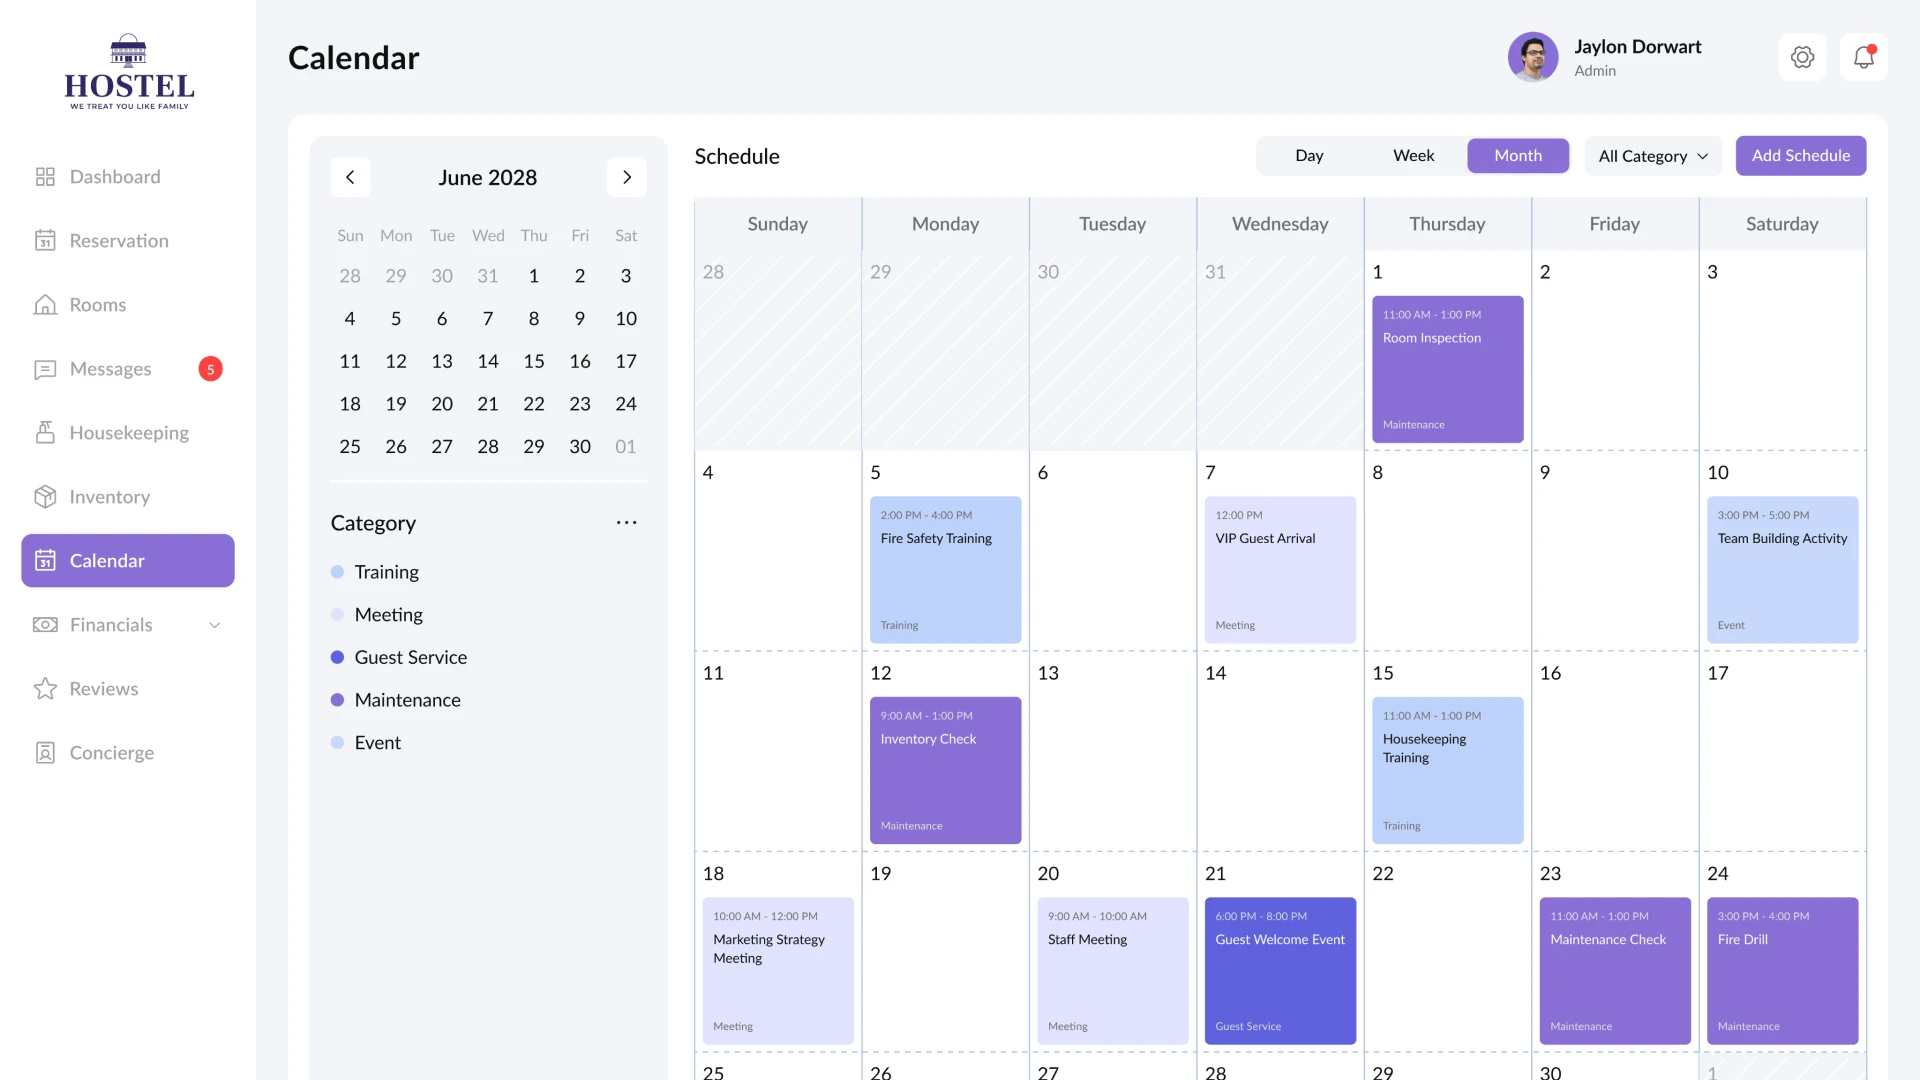Open the settings gear in the header
This screenshot has width=1920, height=1080.
[1803, 57]
